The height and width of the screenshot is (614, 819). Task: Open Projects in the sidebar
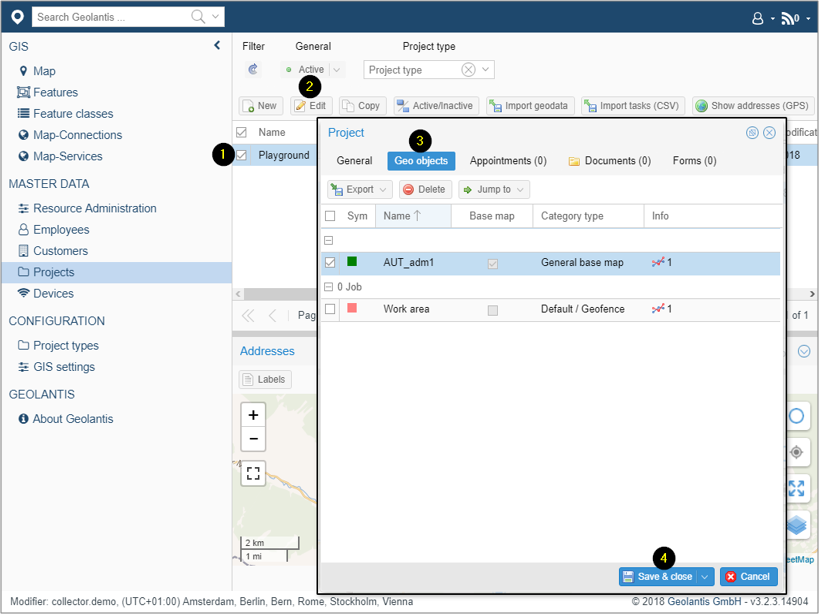pyautogui.click(x=116, y=272)
